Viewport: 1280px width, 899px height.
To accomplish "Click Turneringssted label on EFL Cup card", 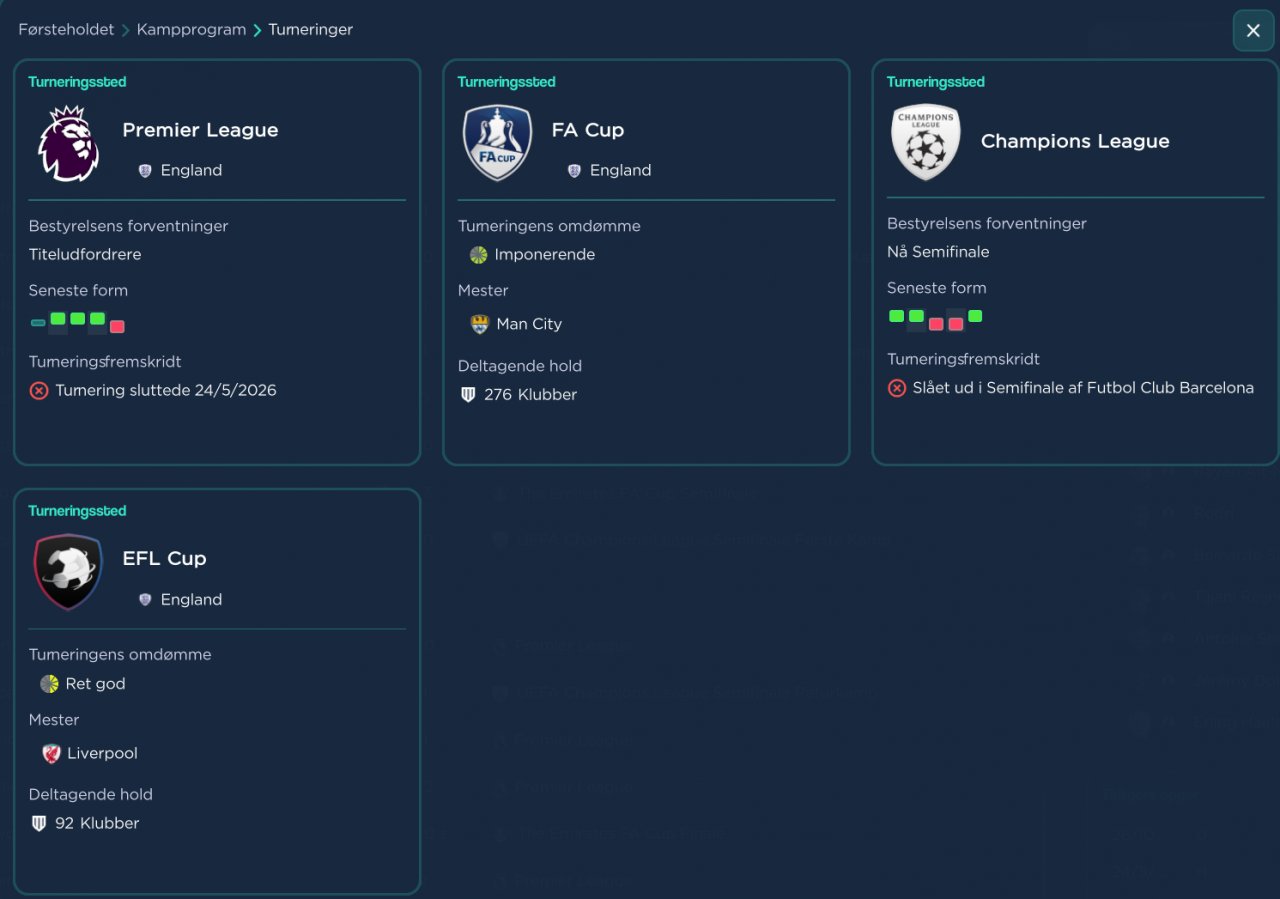I will (x=77, y=511).
